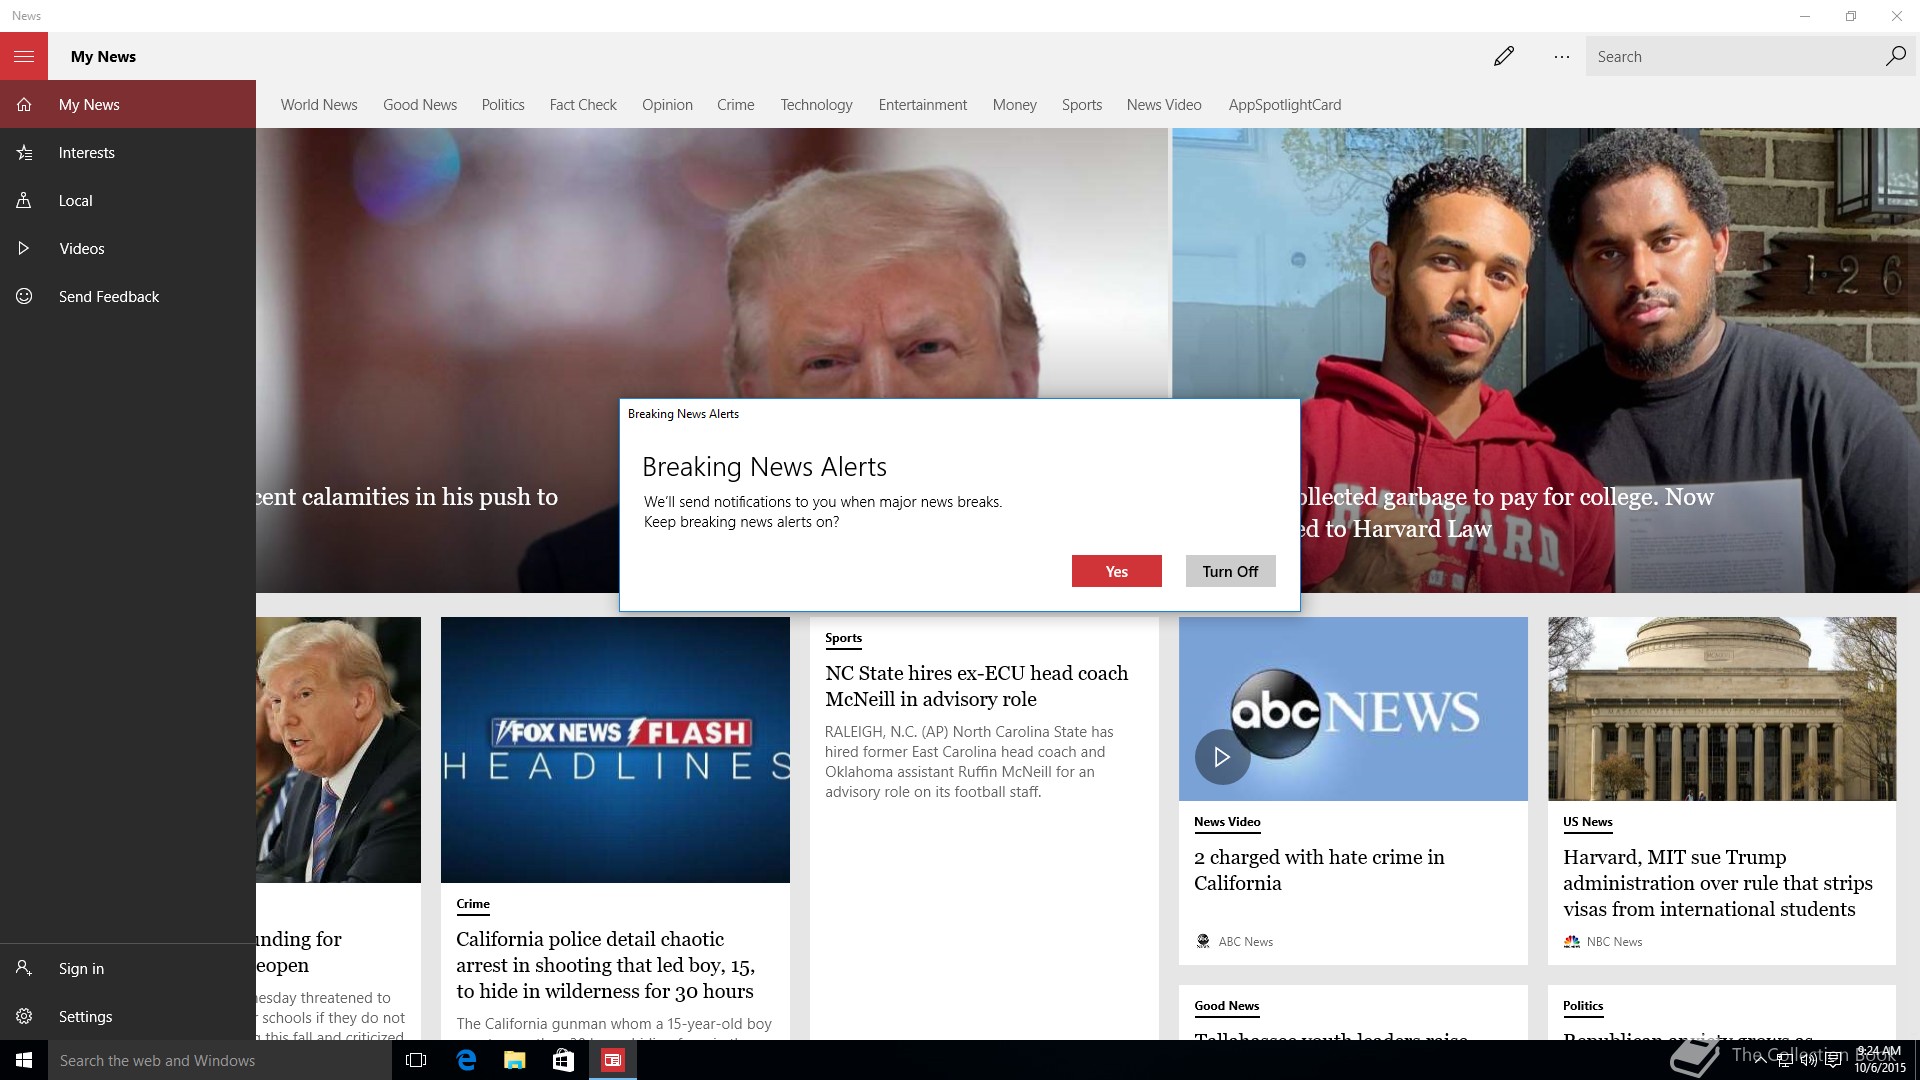Open Harvard, MIT sue Trump administration article

pos(1718,883)
